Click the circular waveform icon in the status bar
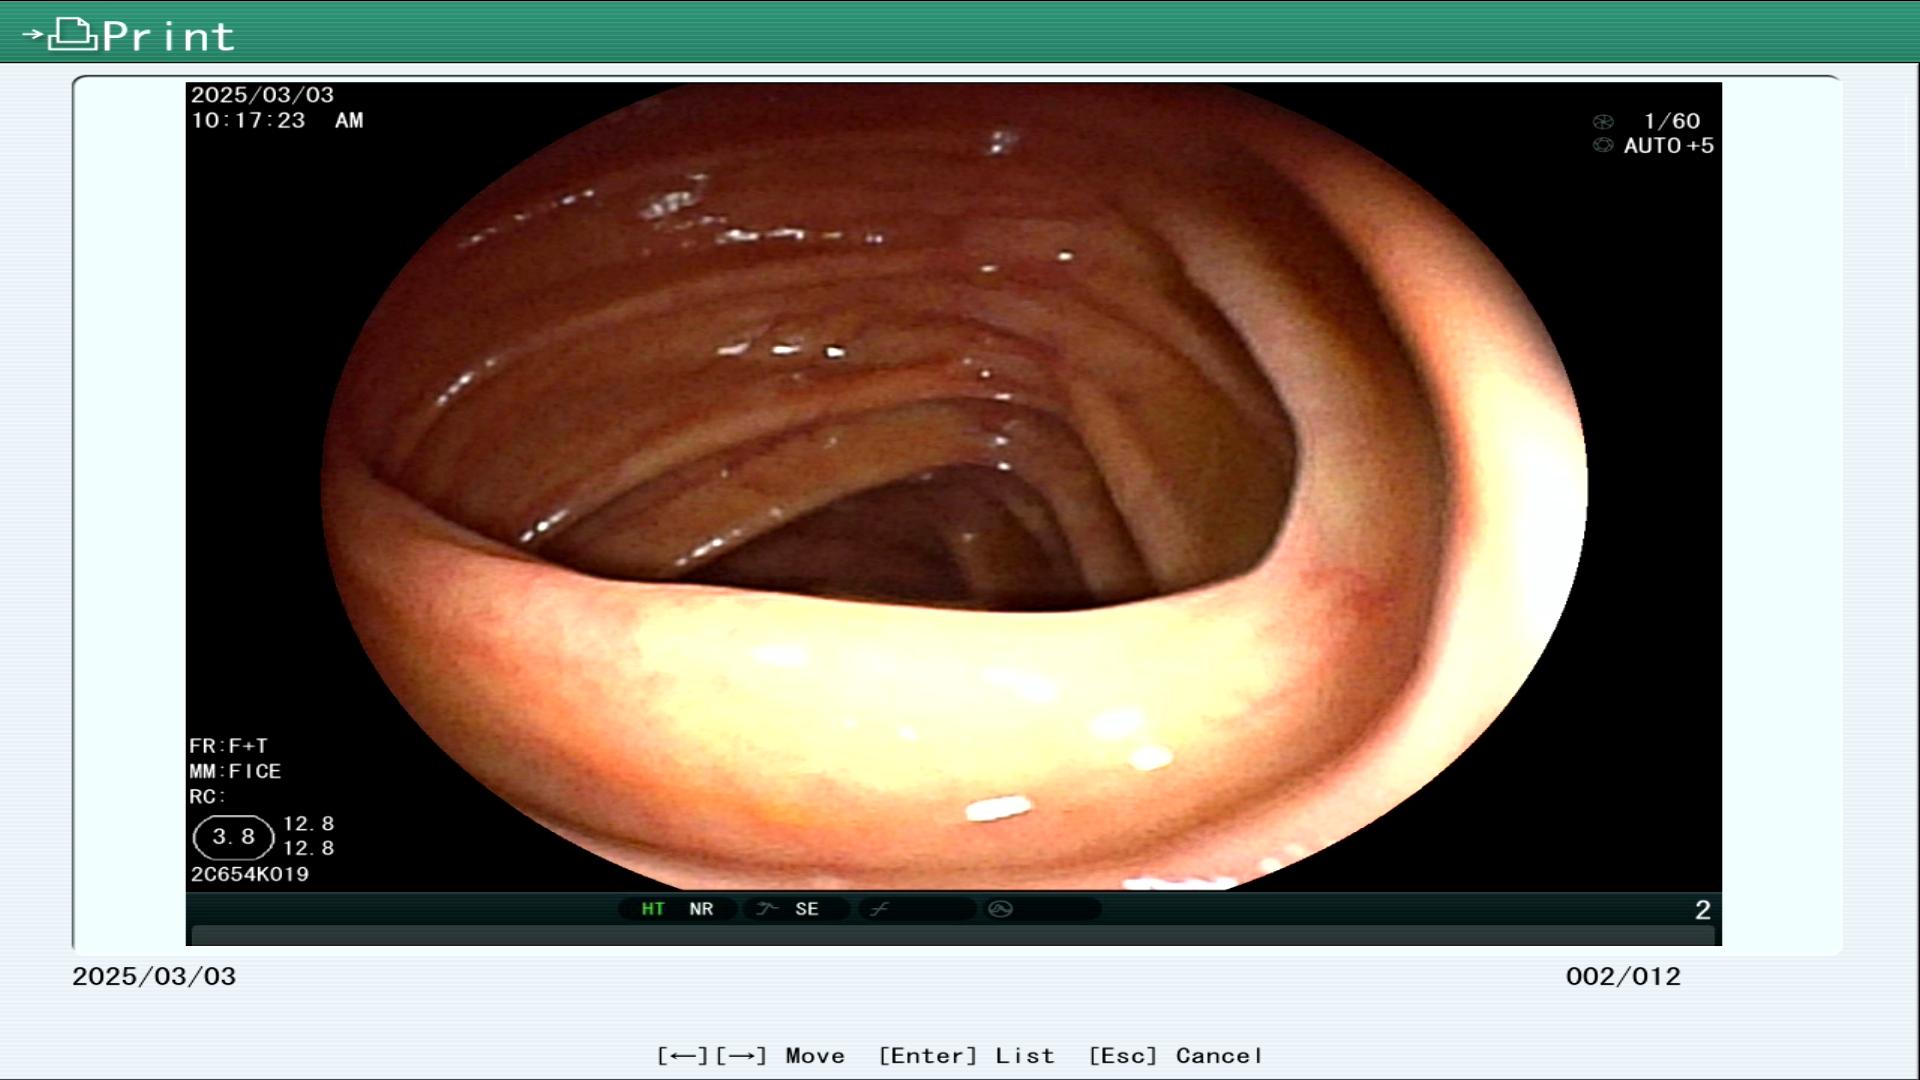Viewport: 1920px width, 1080px height. coord(1000,909)
